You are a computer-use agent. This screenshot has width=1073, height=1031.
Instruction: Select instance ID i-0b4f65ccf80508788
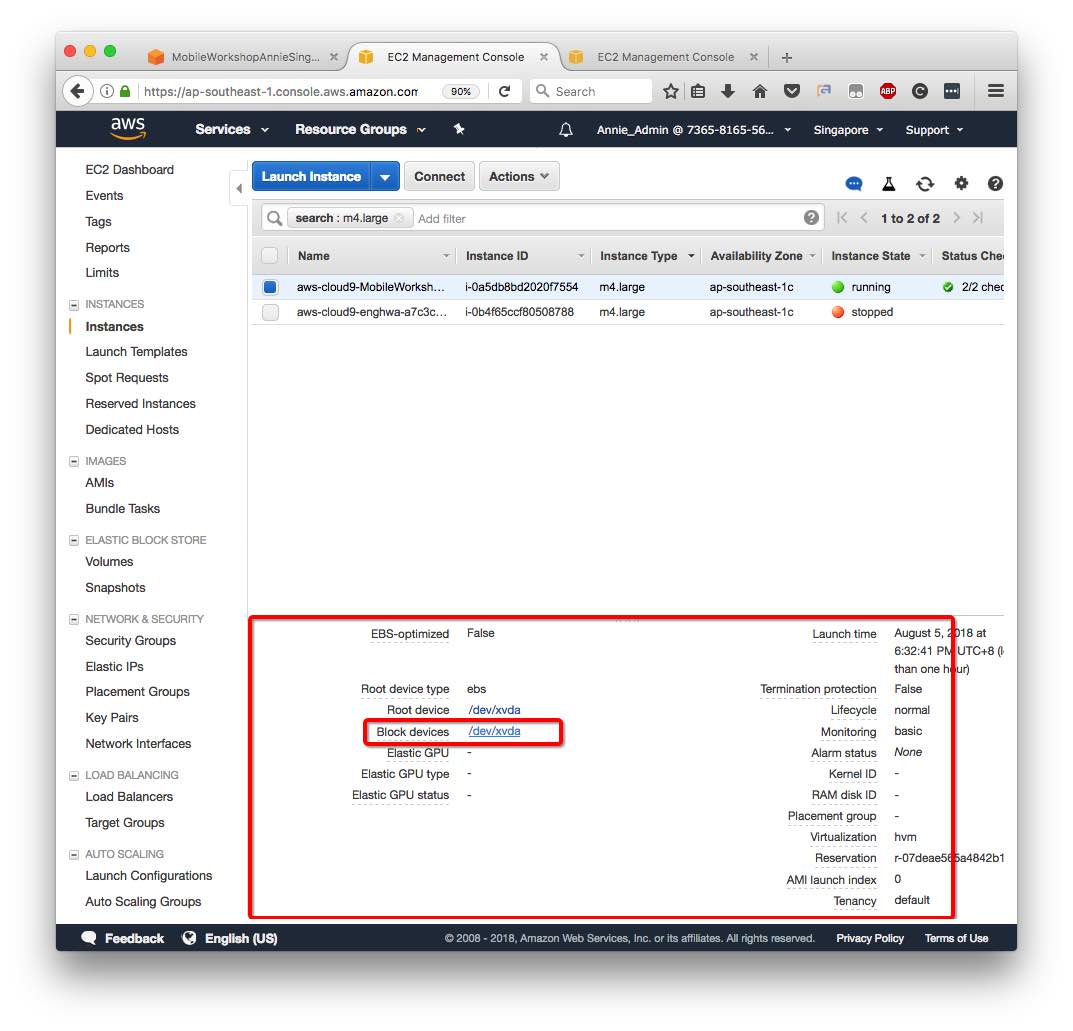pyautogui.click(x=519, y=312)
